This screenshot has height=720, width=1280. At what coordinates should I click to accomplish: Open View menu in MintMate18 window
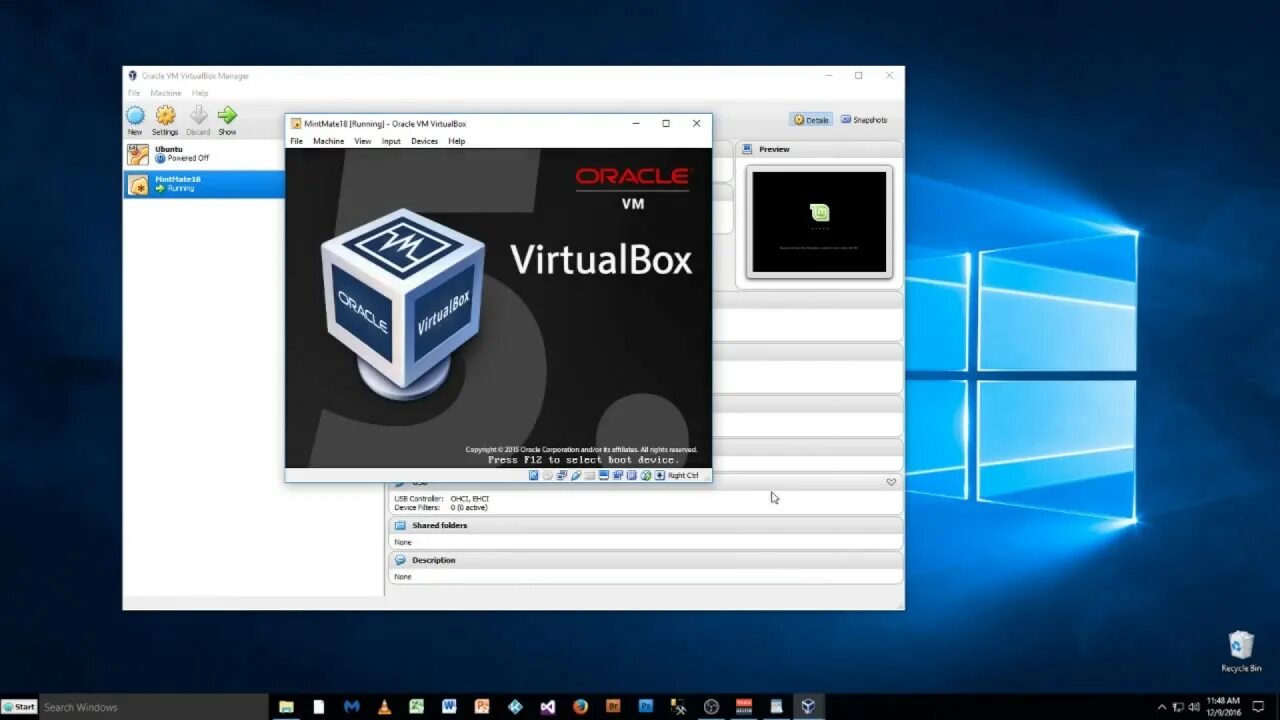pos(363,141)
